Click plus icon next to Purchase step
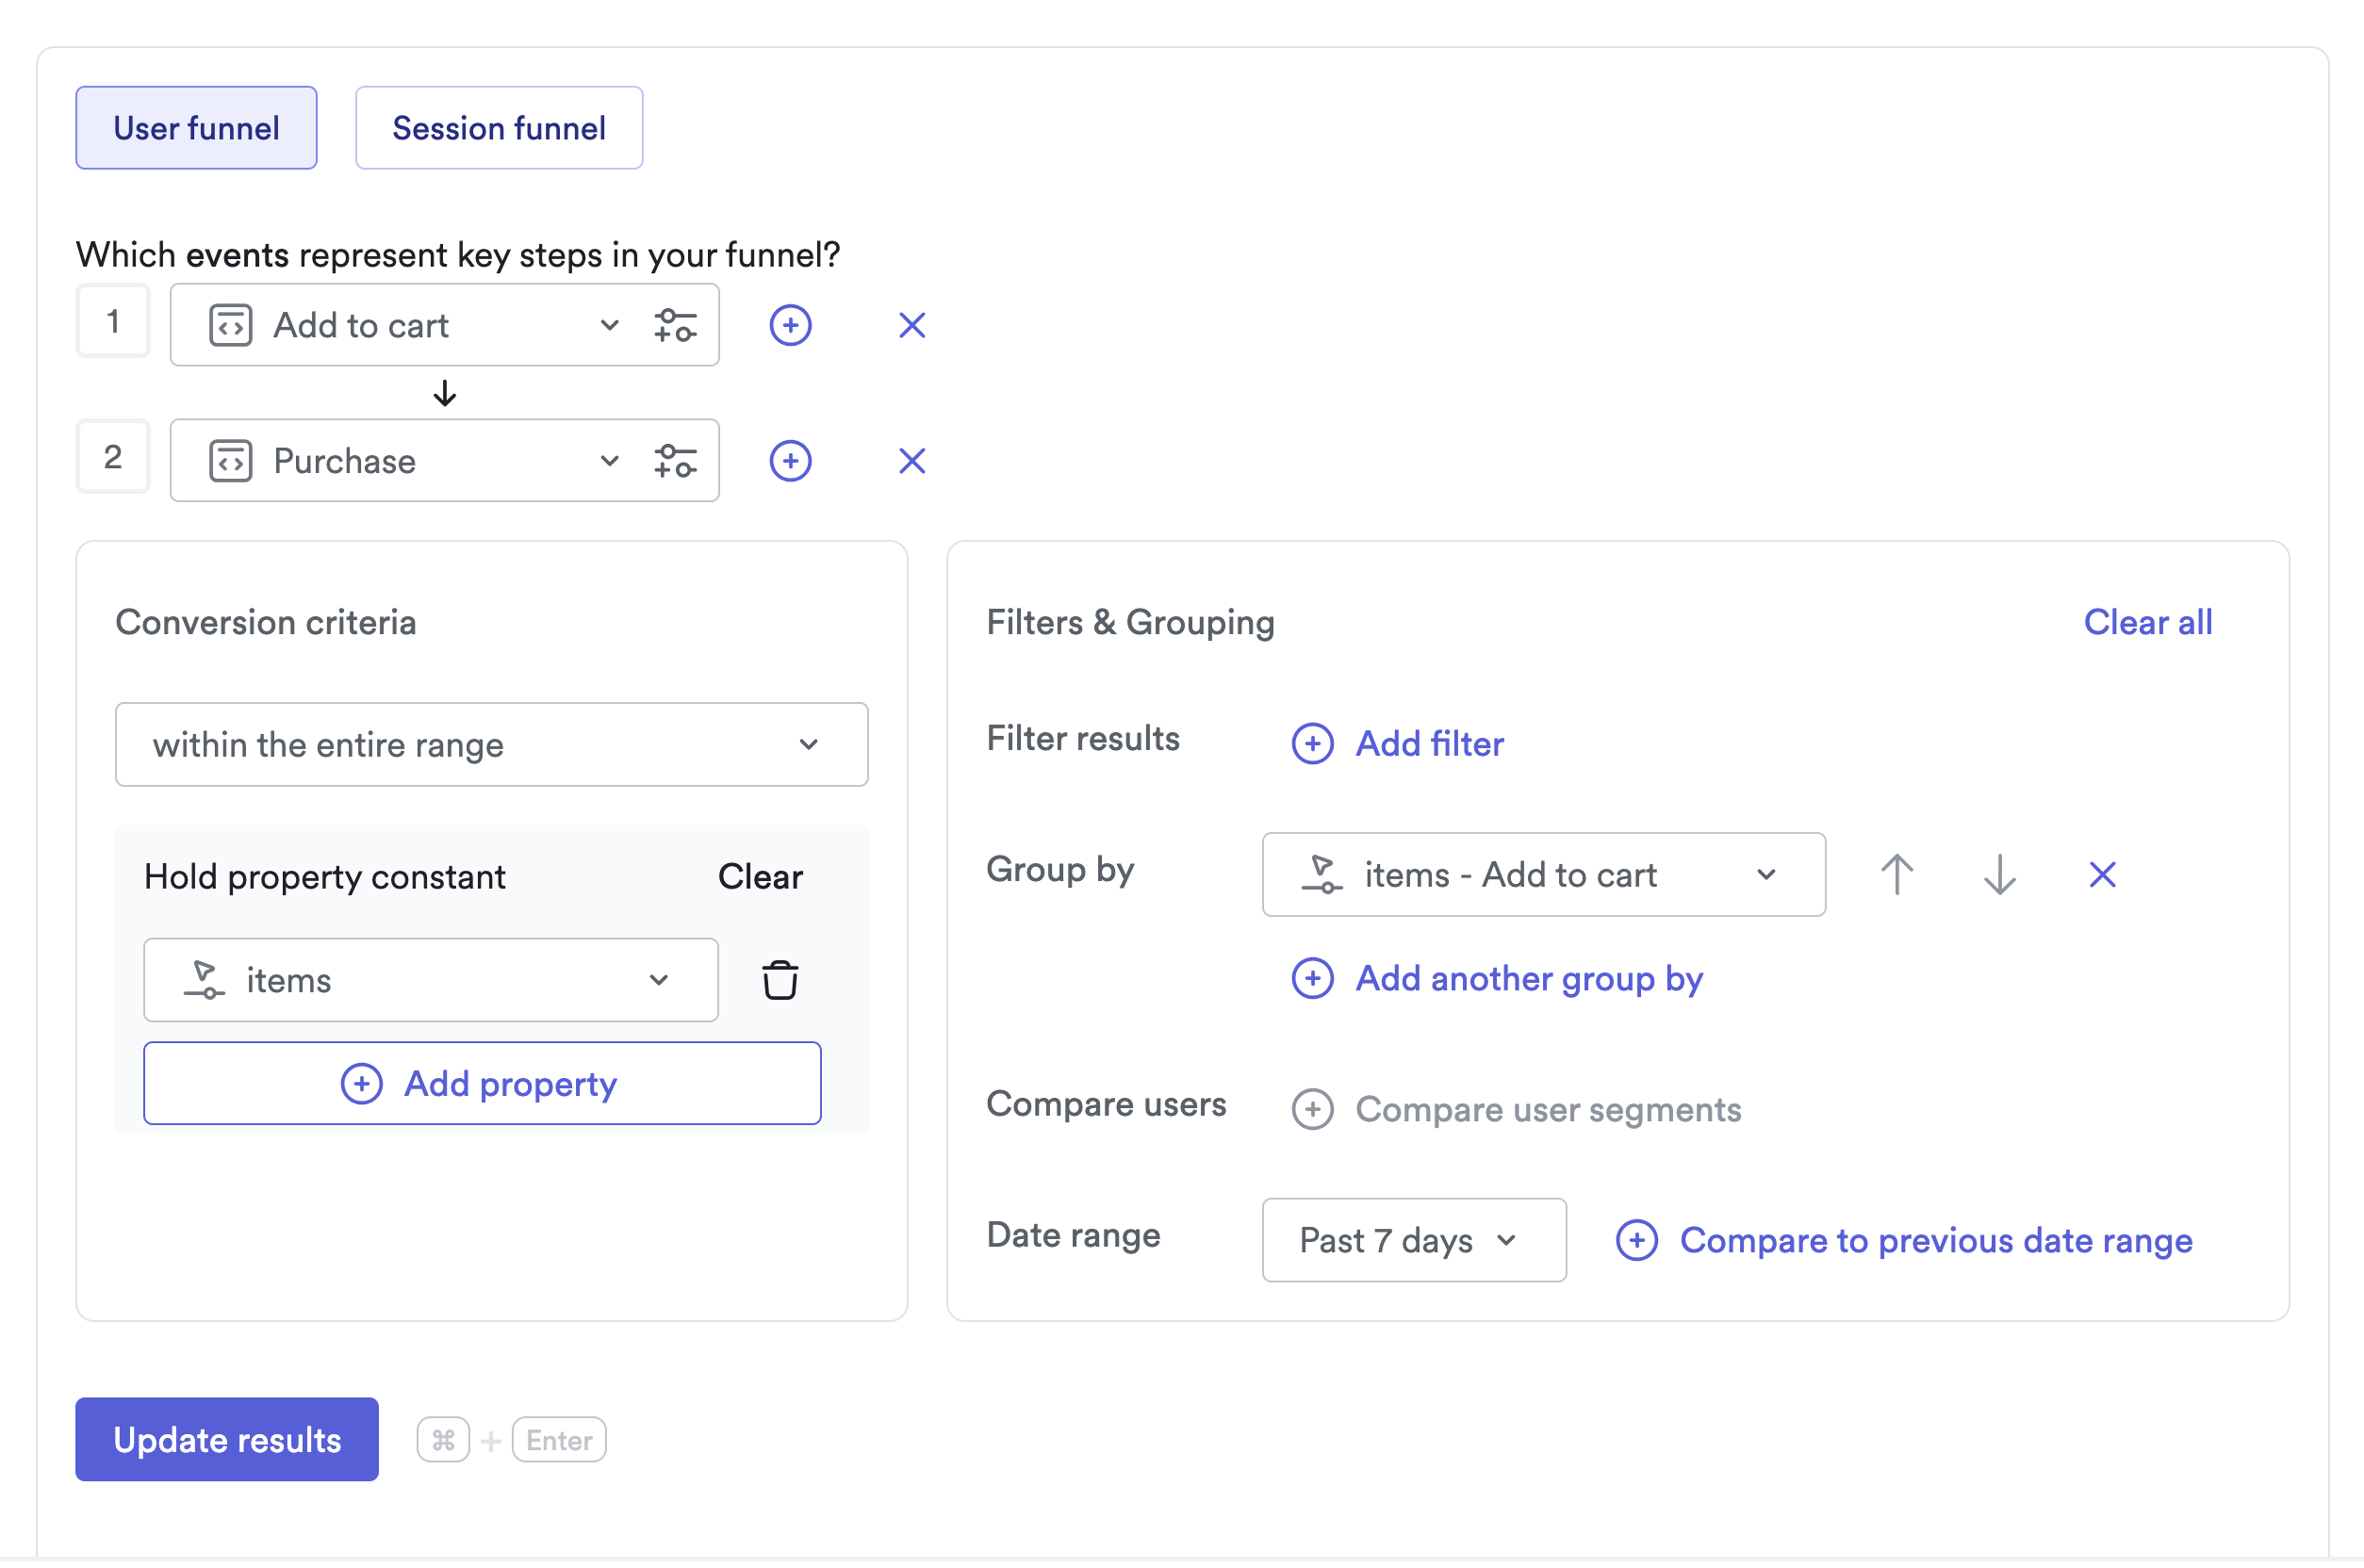The height and width of the screenshot is (1568, 2364). point(790,462)
